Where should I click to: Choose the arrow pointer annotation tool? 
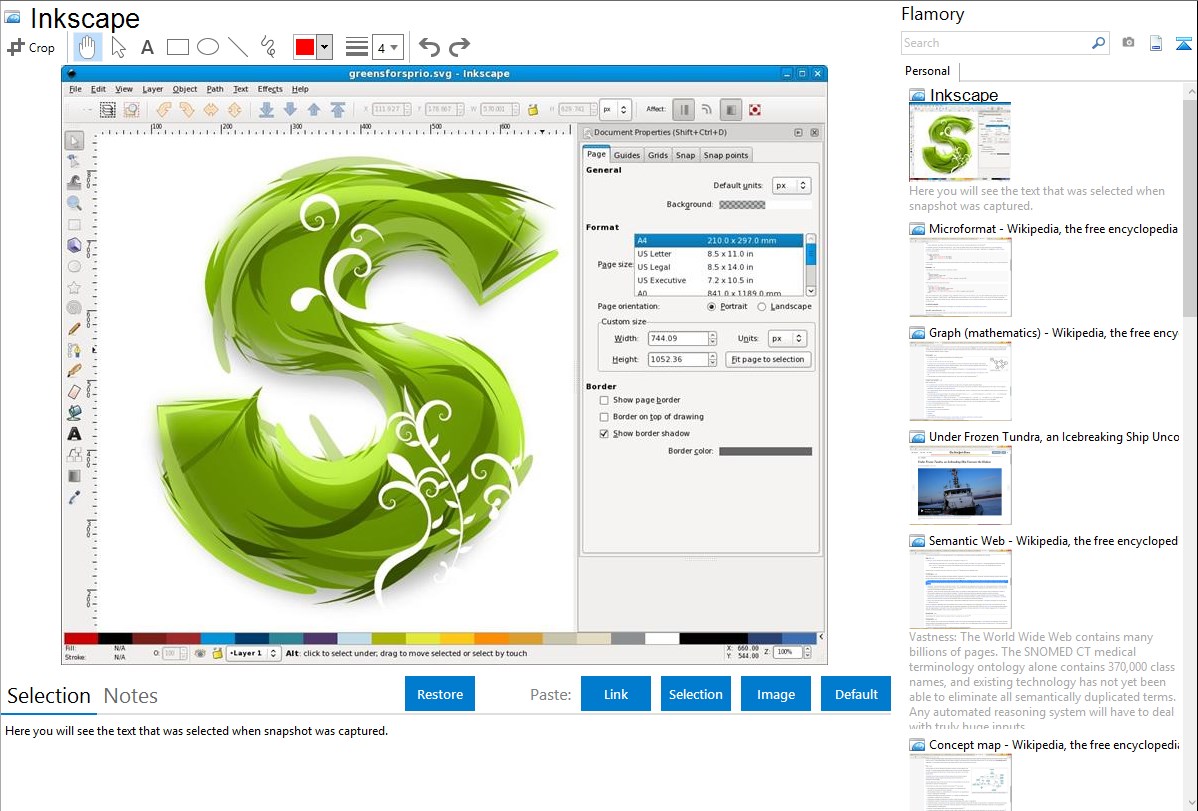[x=118, y=47]
